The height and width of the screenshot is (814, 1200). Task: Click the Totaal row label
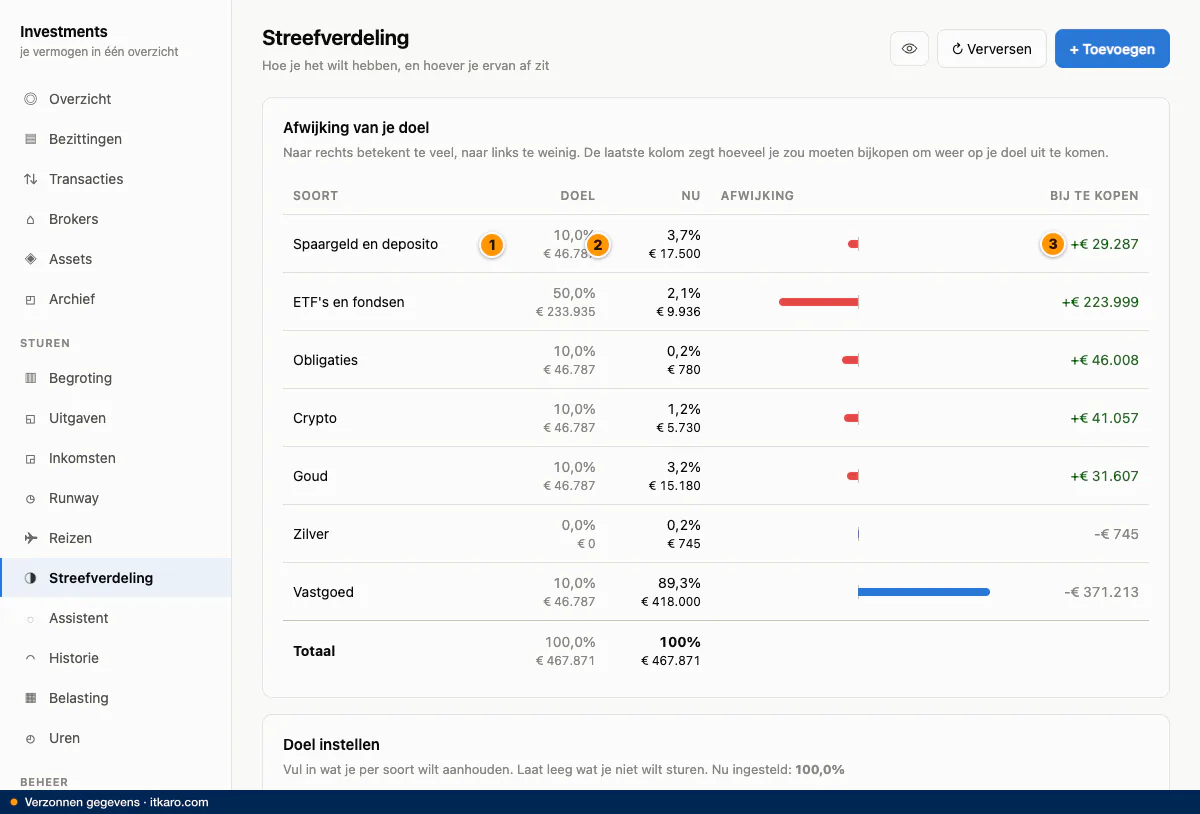tap(314, 651)
